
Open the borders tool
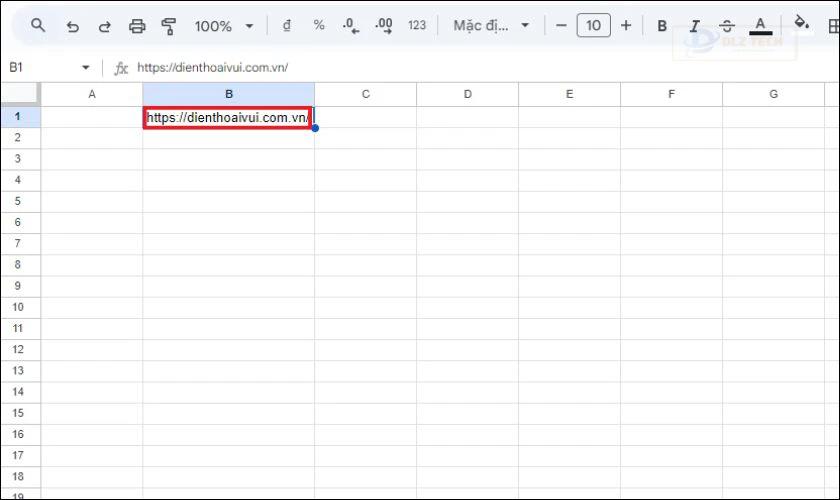pos(834,26)
